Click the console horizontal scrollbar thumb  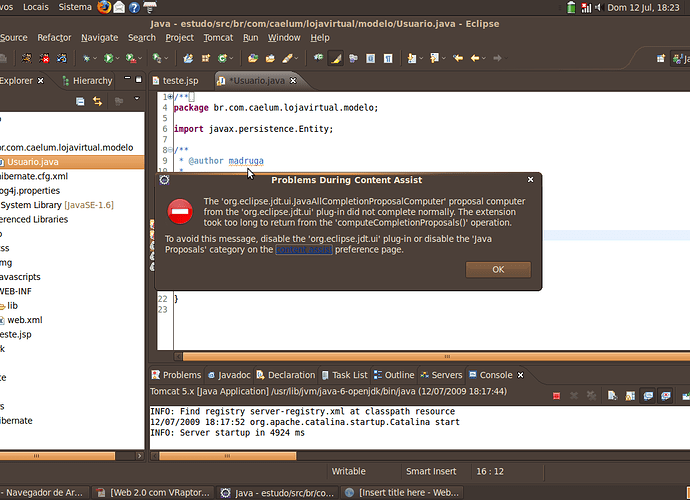point(228,456)
